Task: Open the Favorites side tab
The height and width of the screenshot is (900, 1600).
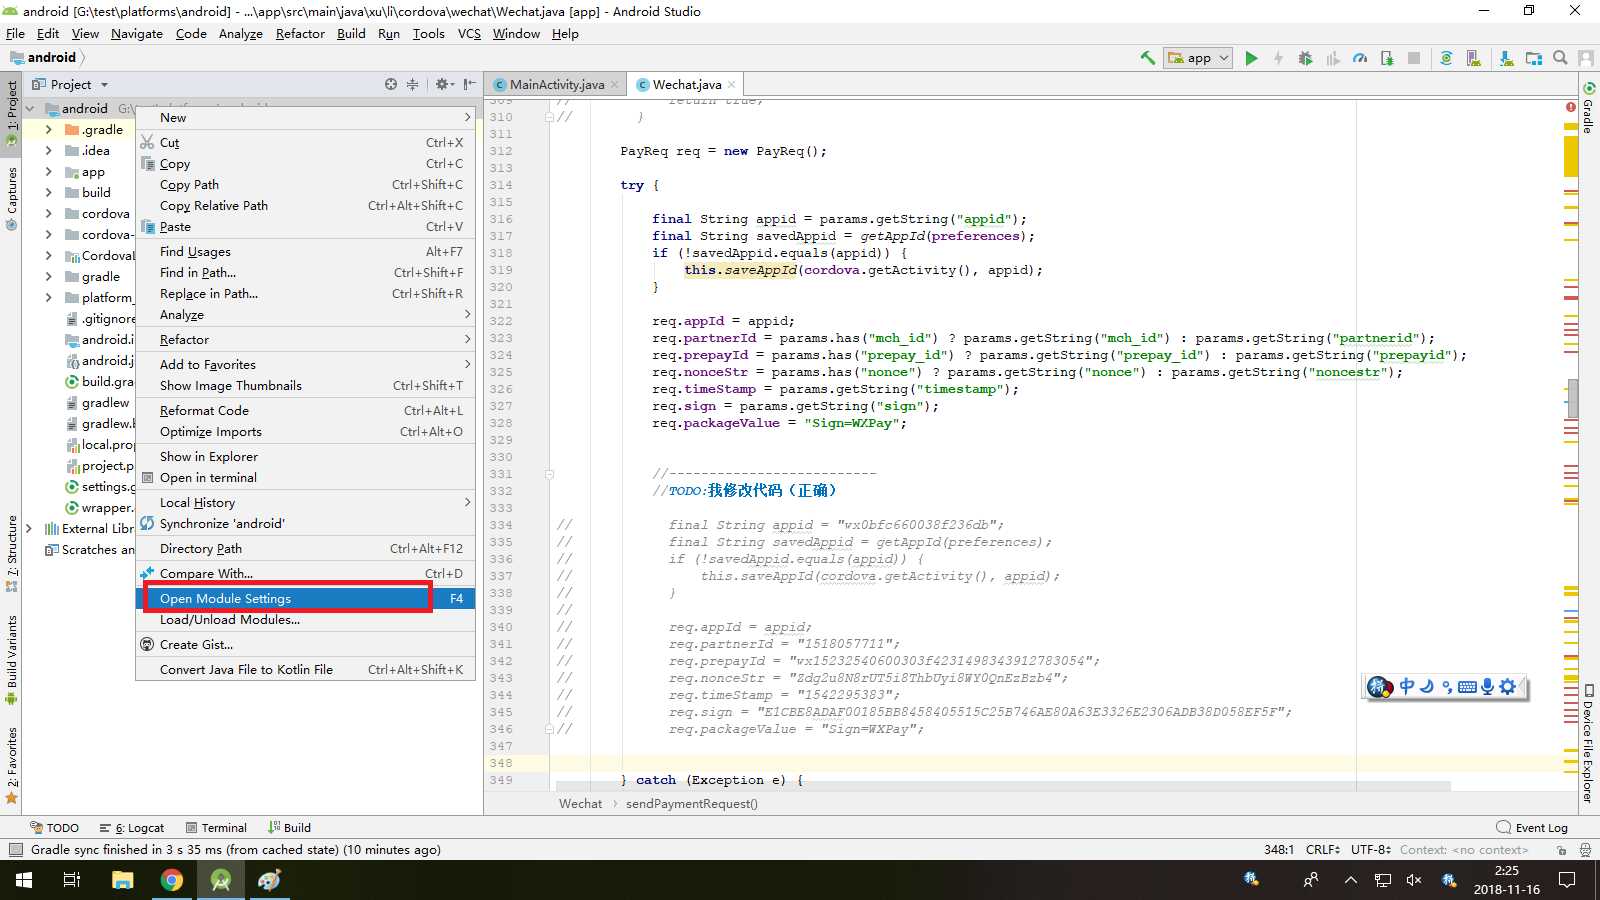Action: coord(11,765)
